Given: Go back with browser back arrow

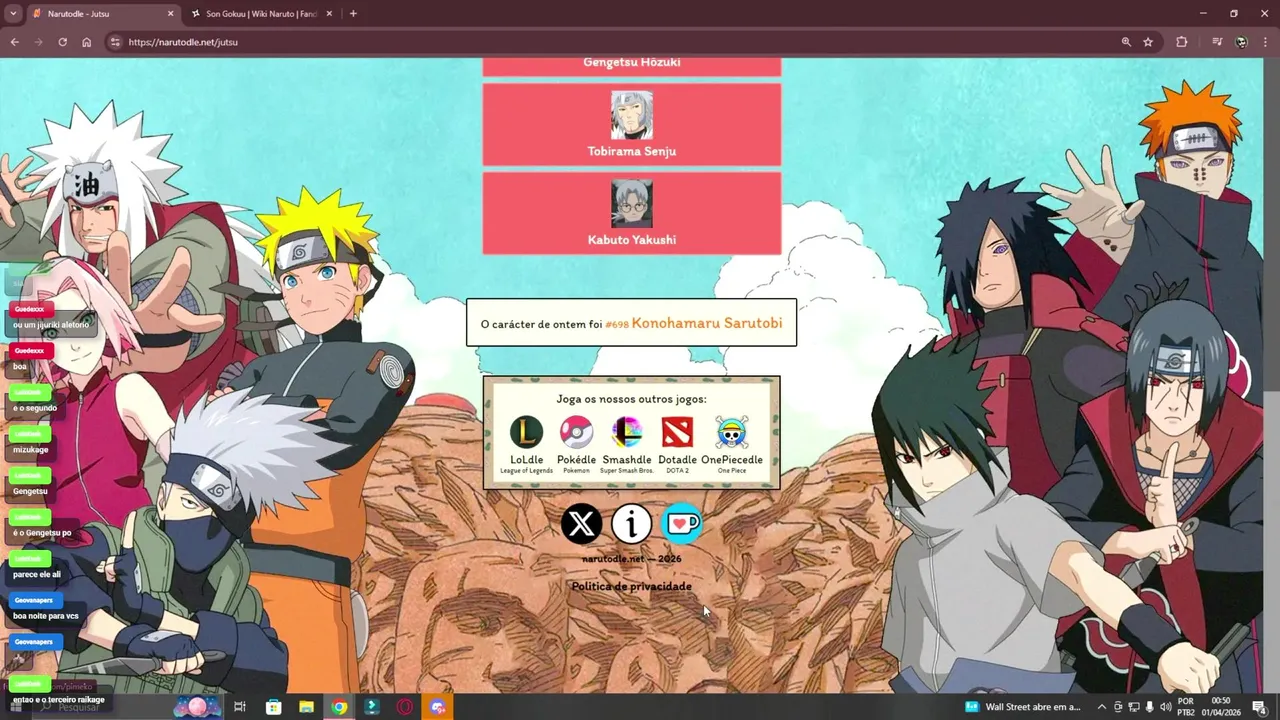Looking at the screenshot, I should coord(14,42).
